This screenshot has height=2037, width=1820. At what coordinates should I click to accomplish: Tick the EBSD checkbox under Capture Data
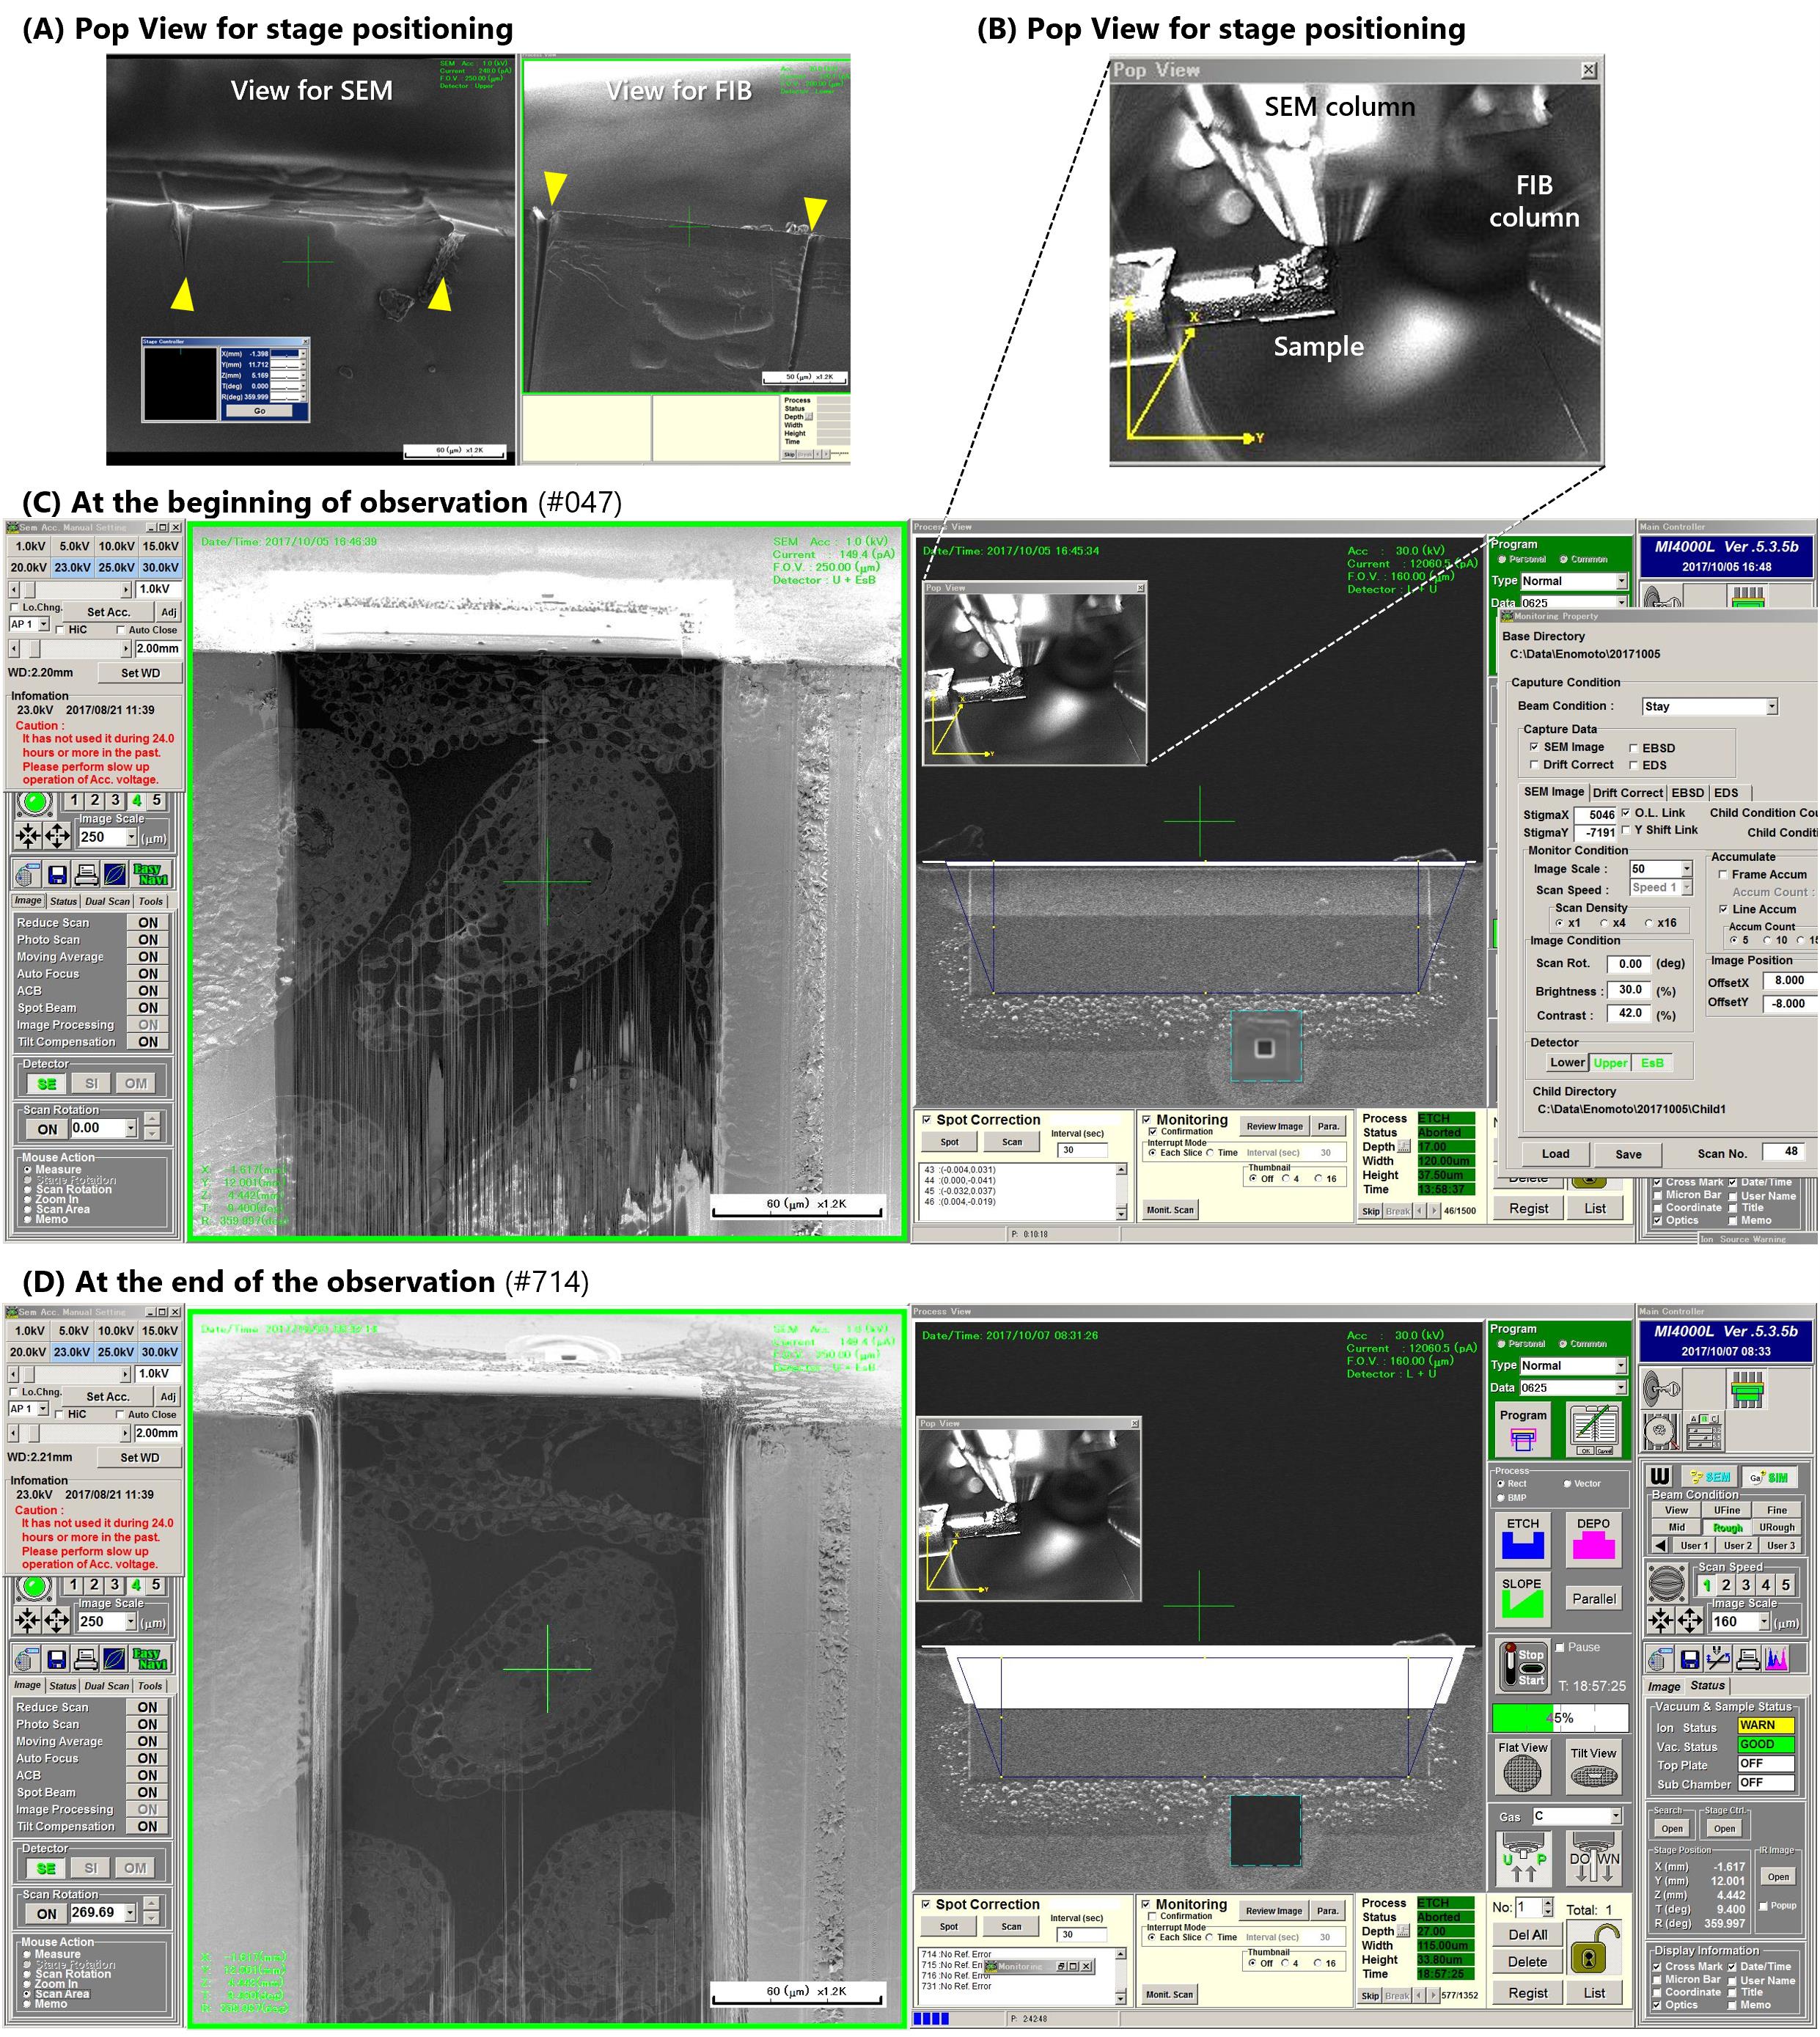click(1633, 748)
